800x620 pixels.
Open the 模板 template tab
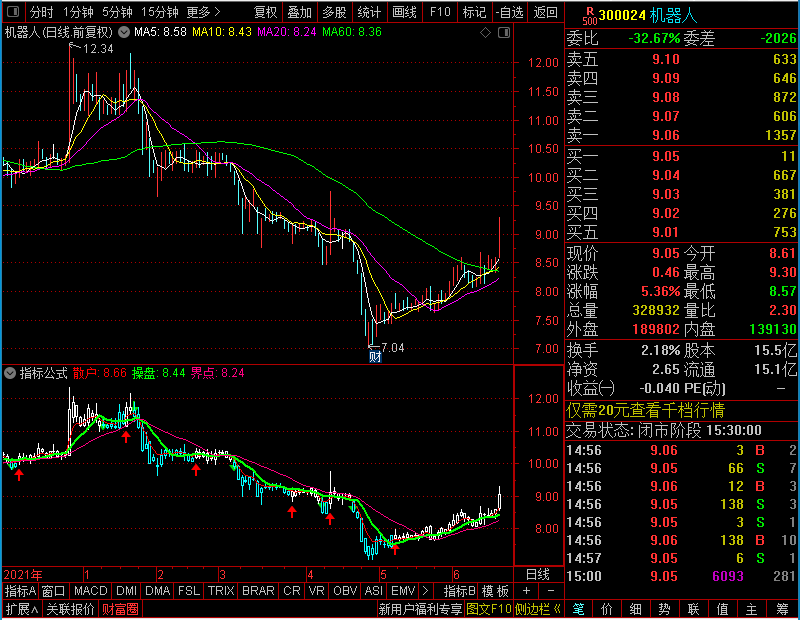(495, 591)
